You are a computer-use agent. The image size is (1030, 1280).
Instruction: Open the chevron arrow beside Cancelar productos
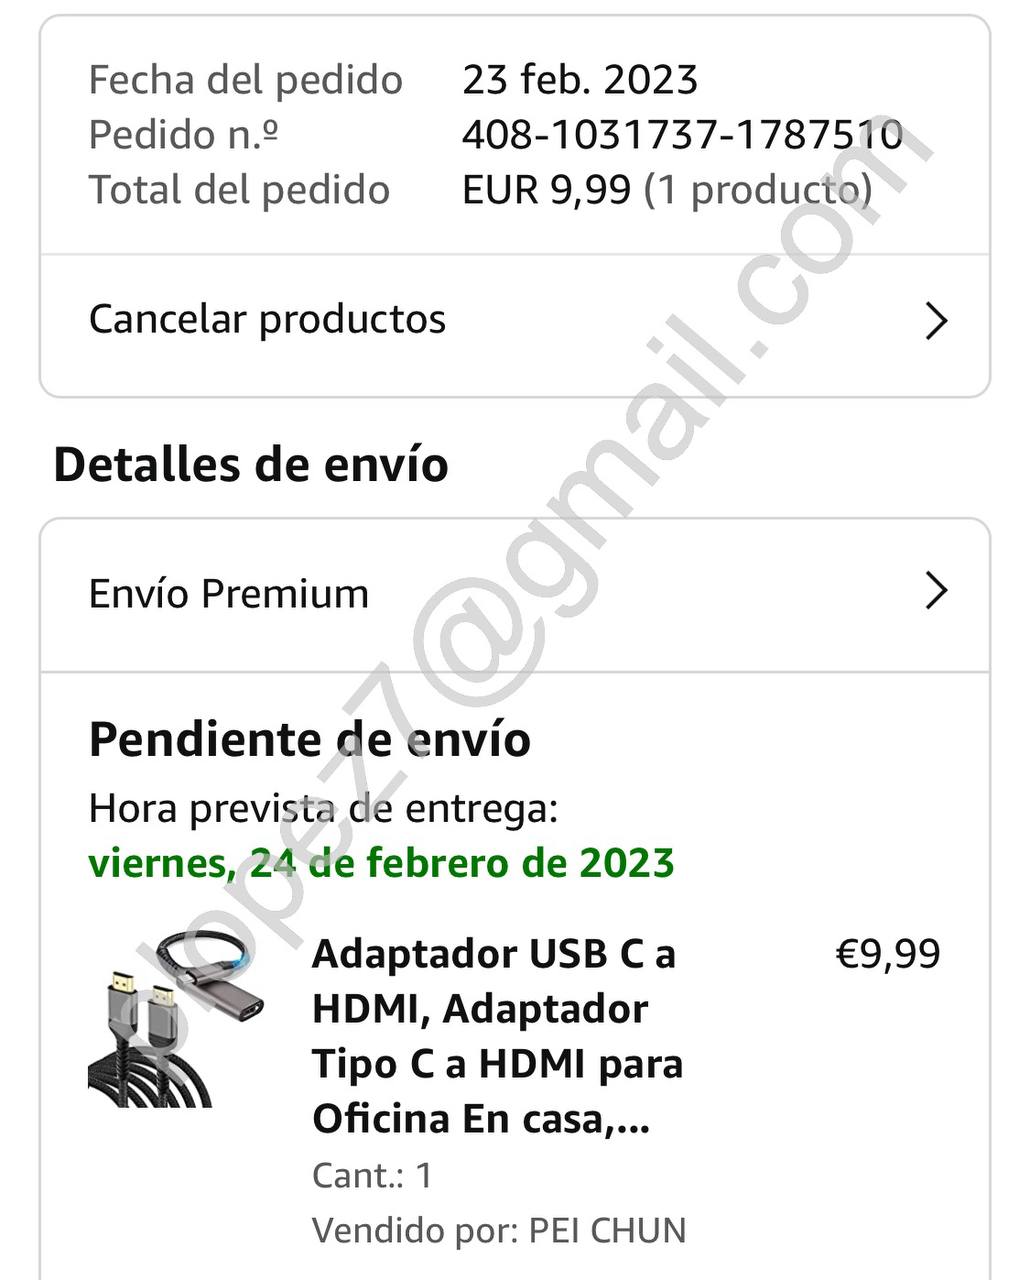936,321
